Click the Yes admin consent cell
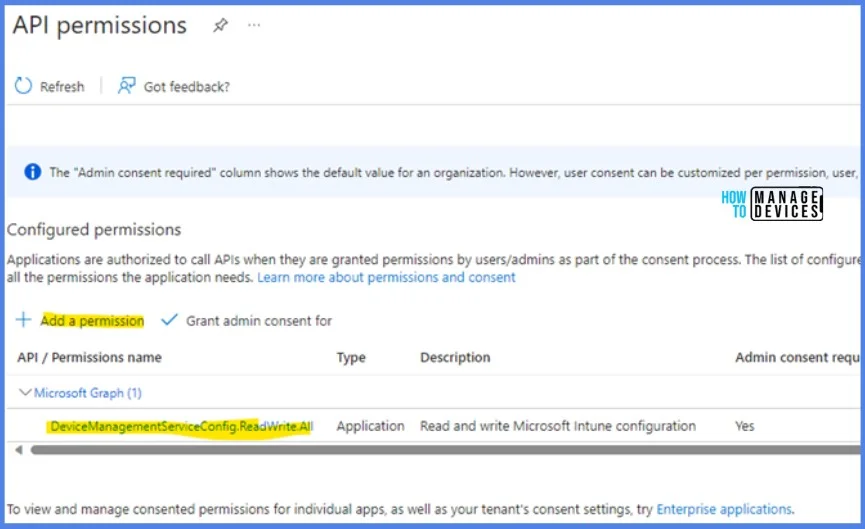Viewport: 865px width, 529px height. (744, 426)
